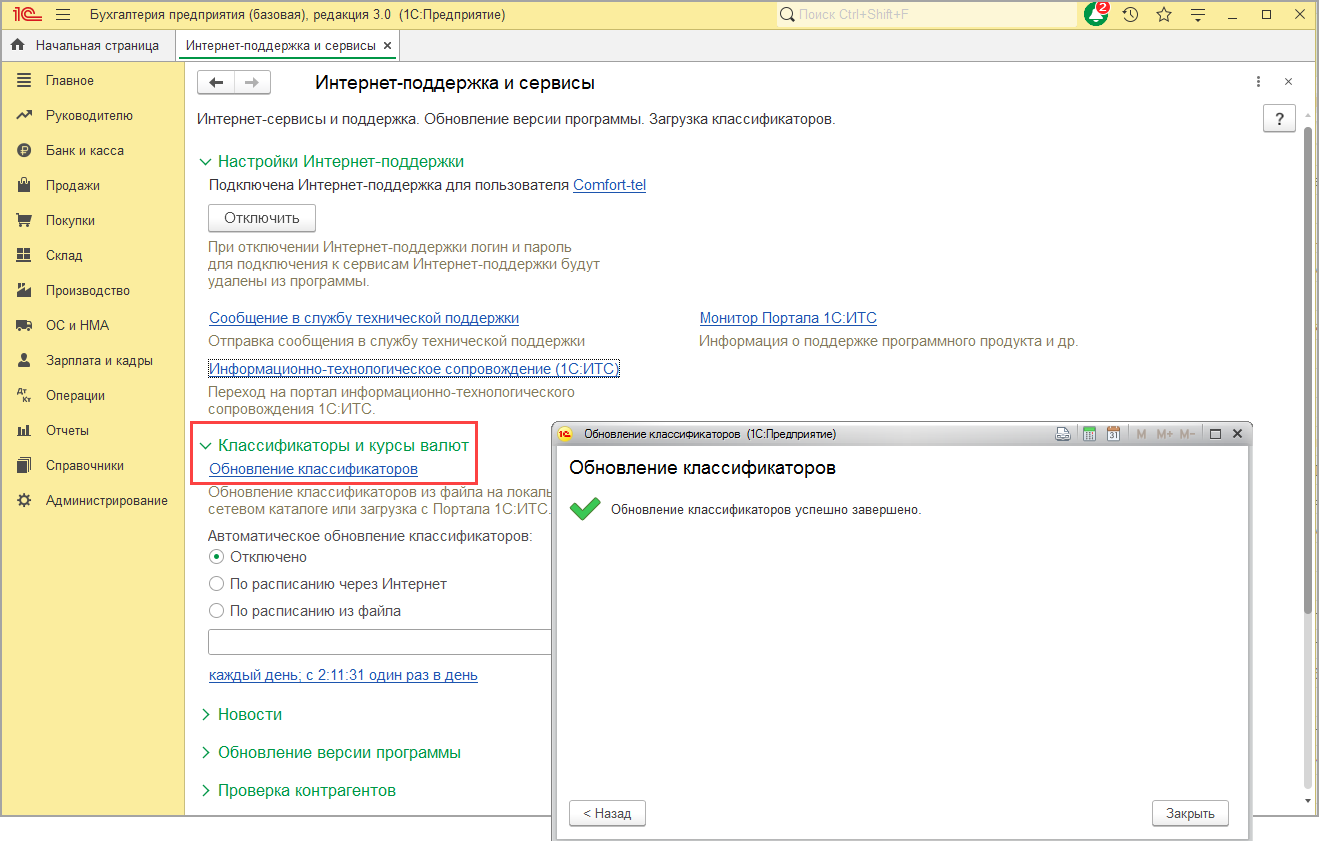Open help with the question mark button
Image resolution: width=1319 pixels, height=841 pixels.
pyautogui.click(x=1280, y=118)
